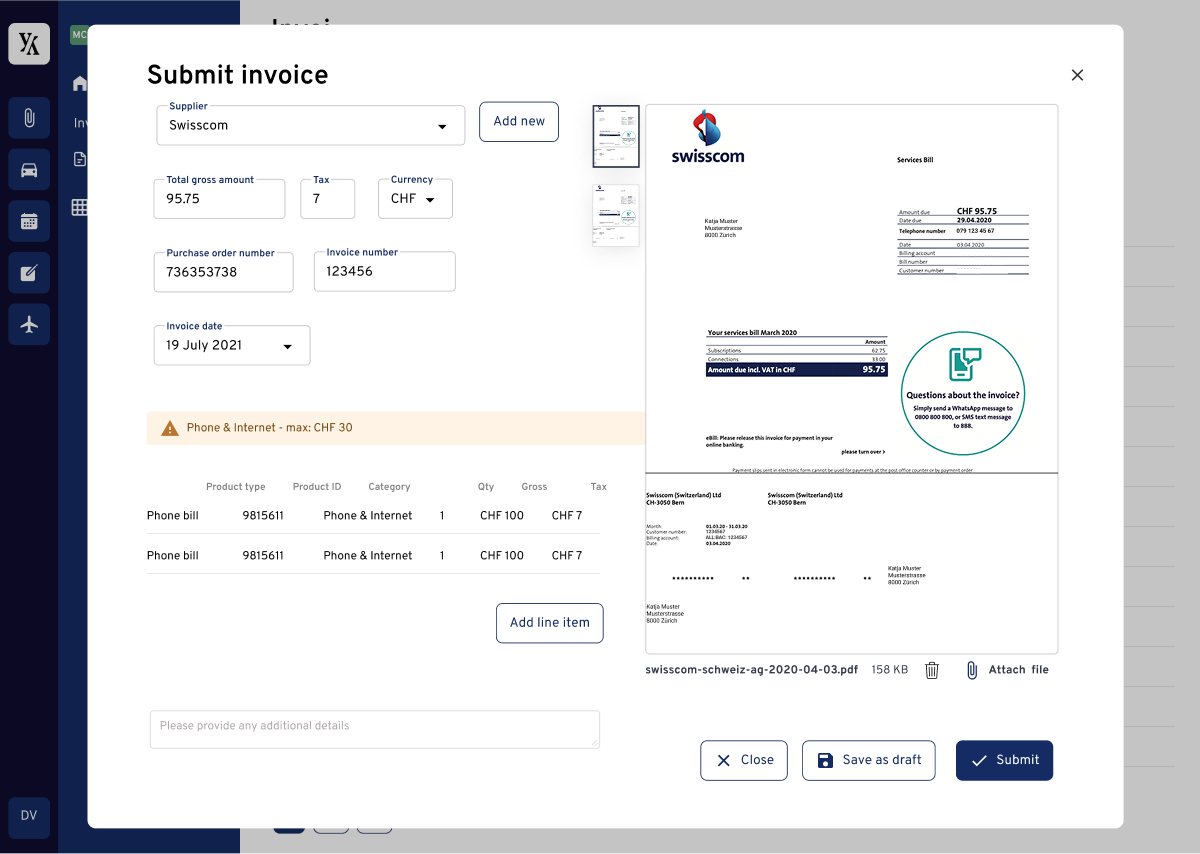Open the DV avatar at the bottom left

[x=28, y=817]
